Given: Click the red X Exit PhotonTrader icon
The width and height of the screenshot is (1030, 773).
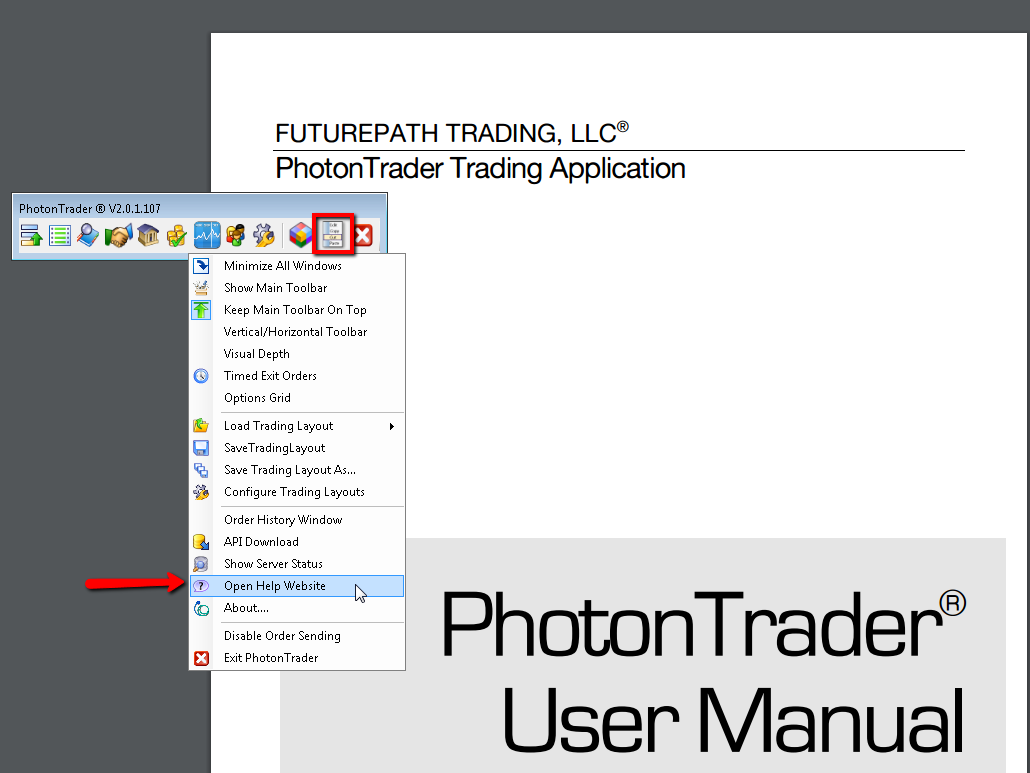Looking at the screenshot, I should pos(201,658).
